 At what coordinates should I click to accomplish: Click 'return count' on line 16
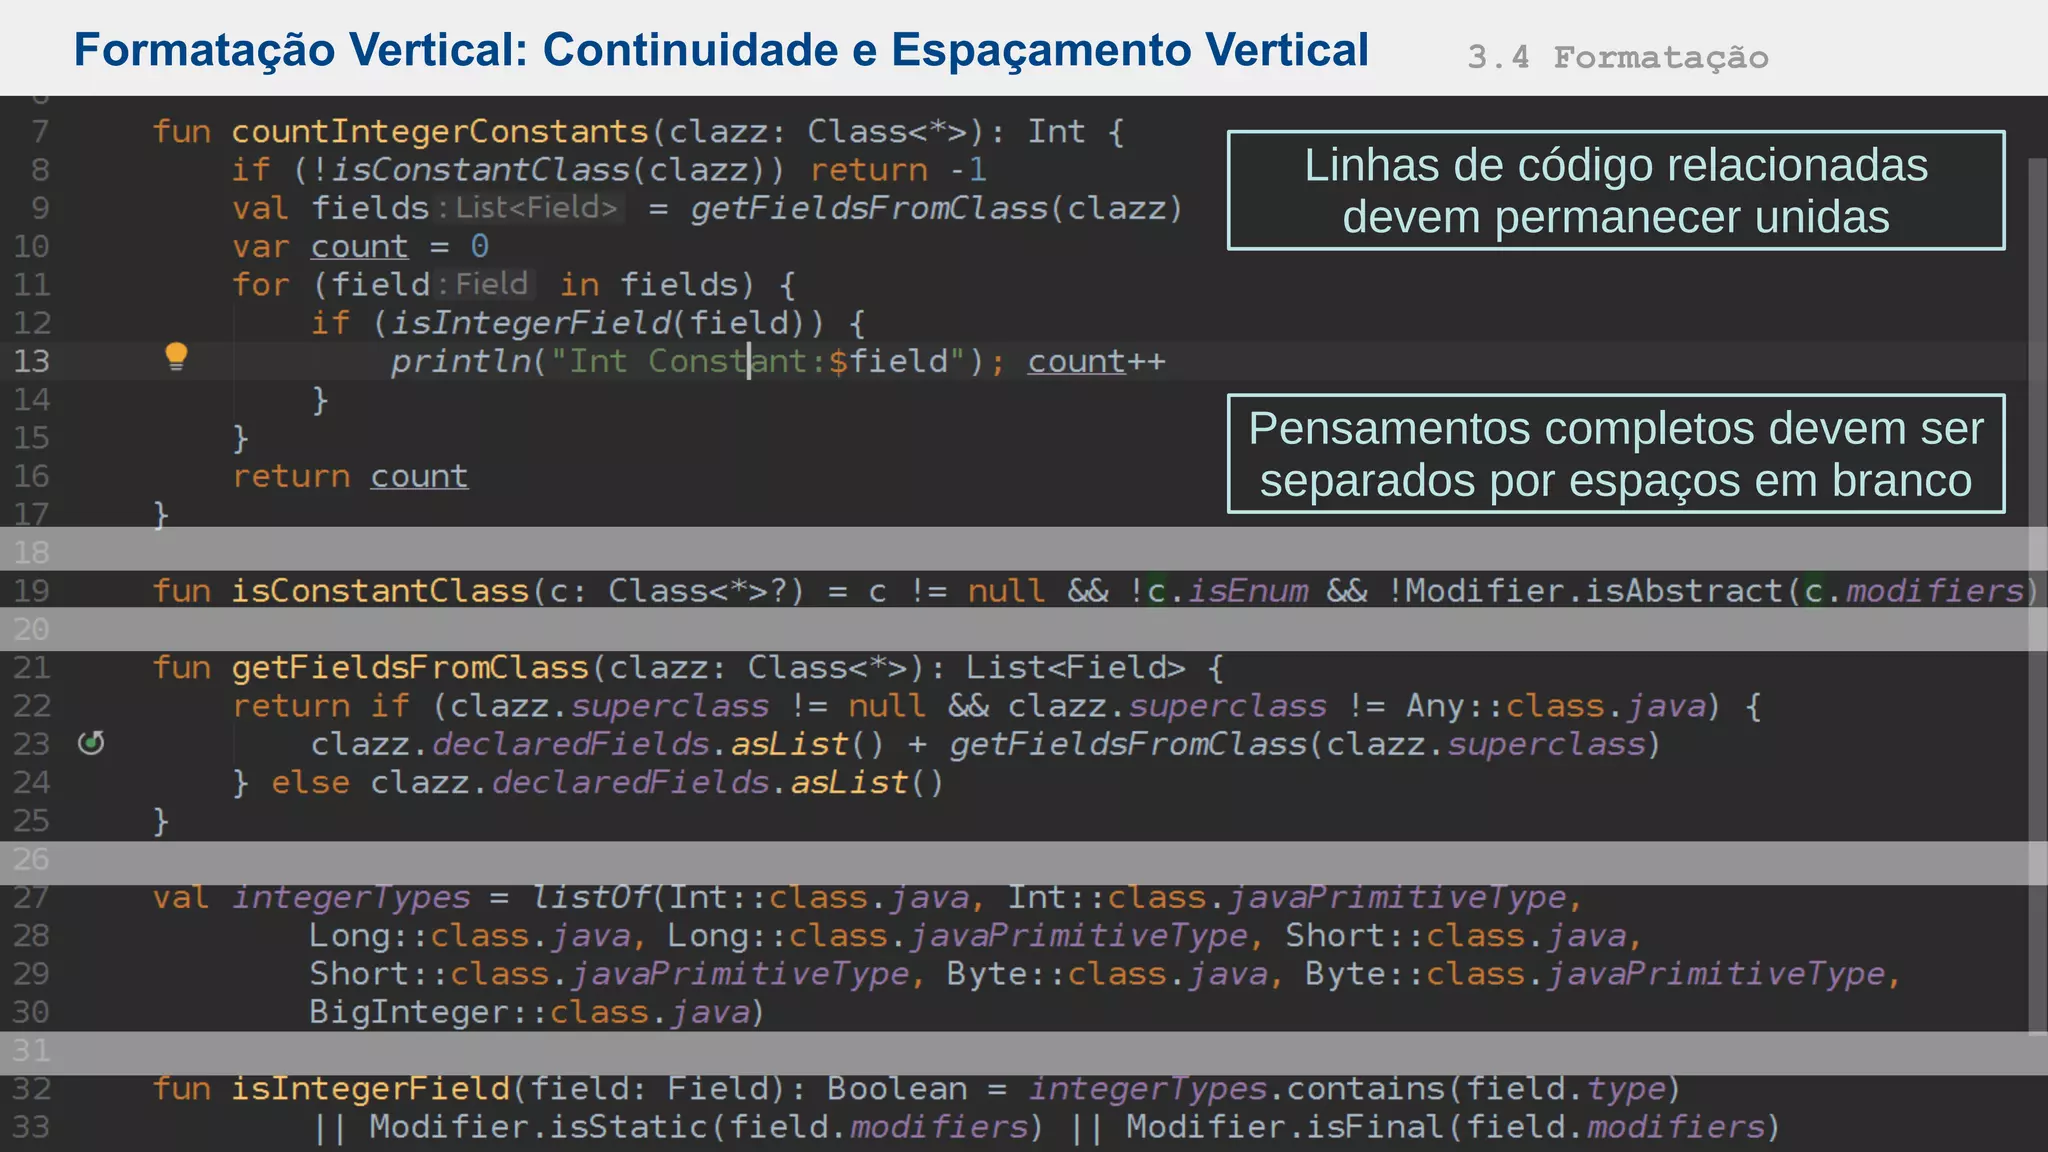pos(350,477)
